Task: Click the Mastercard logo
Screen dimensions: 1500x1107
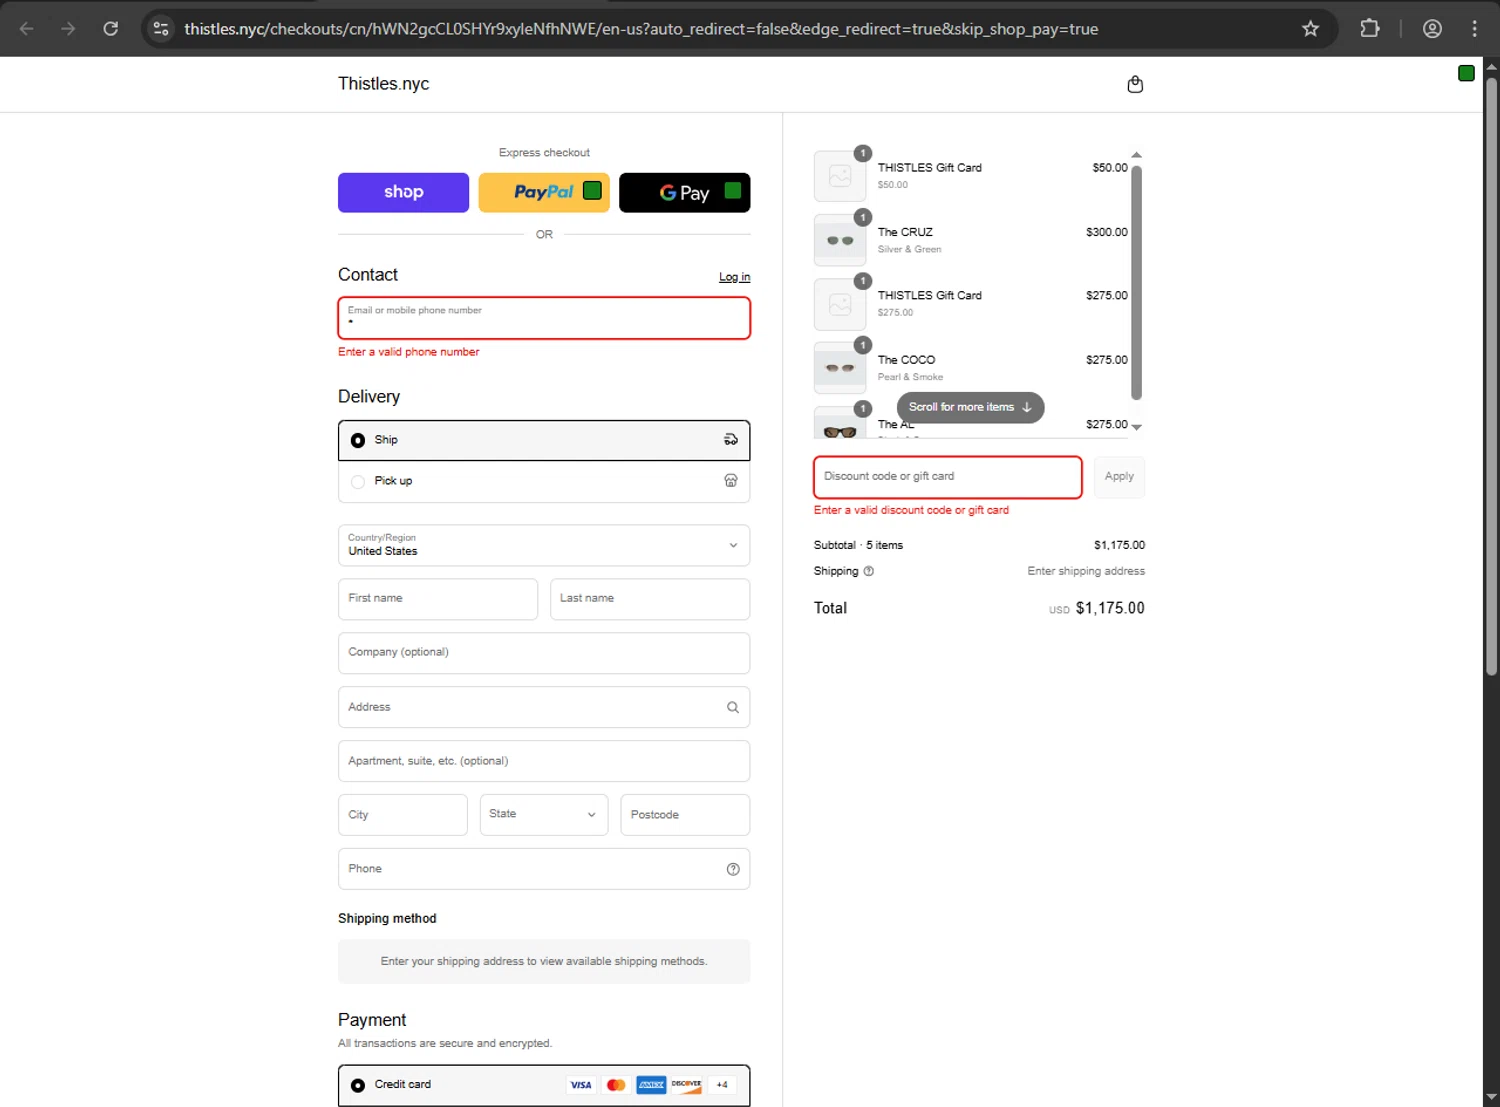Action: (616, 1085)
